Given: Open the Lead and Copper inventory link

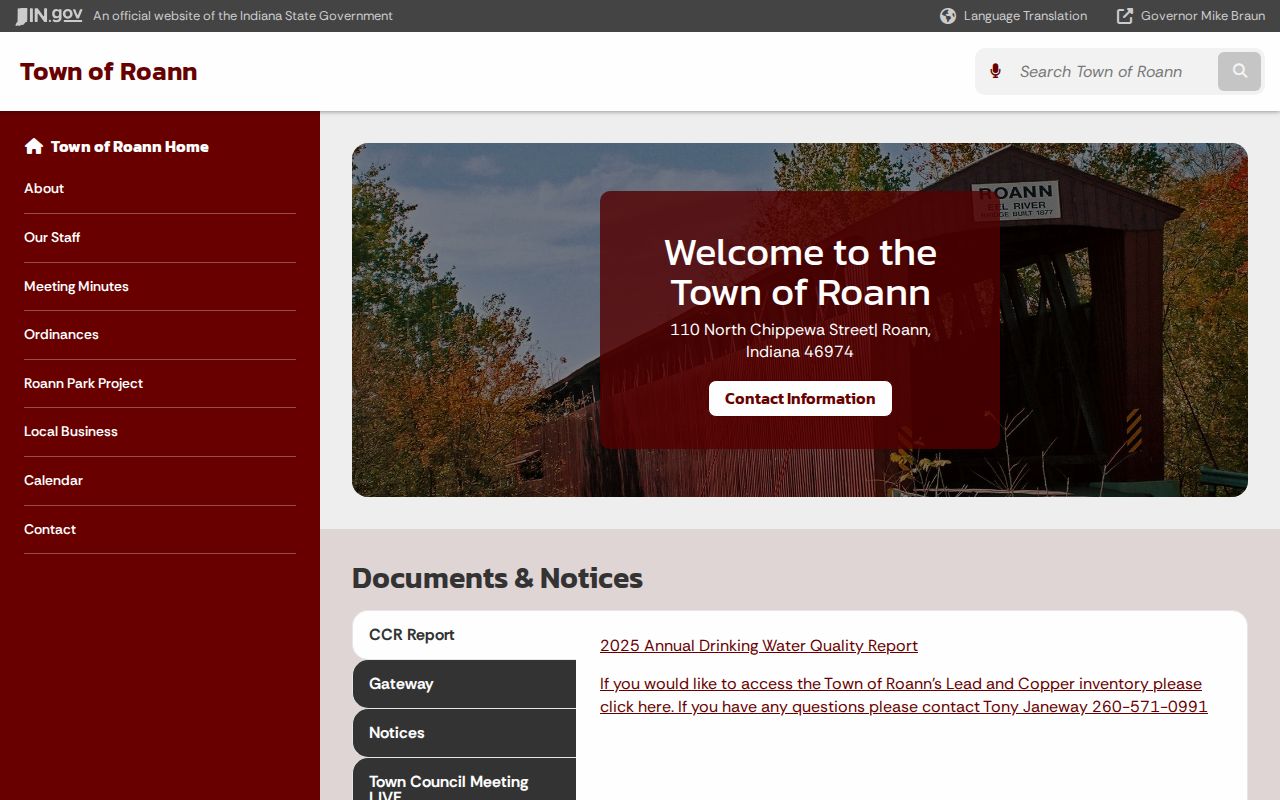Looking at the screenshot, I should tap(904, 695).
